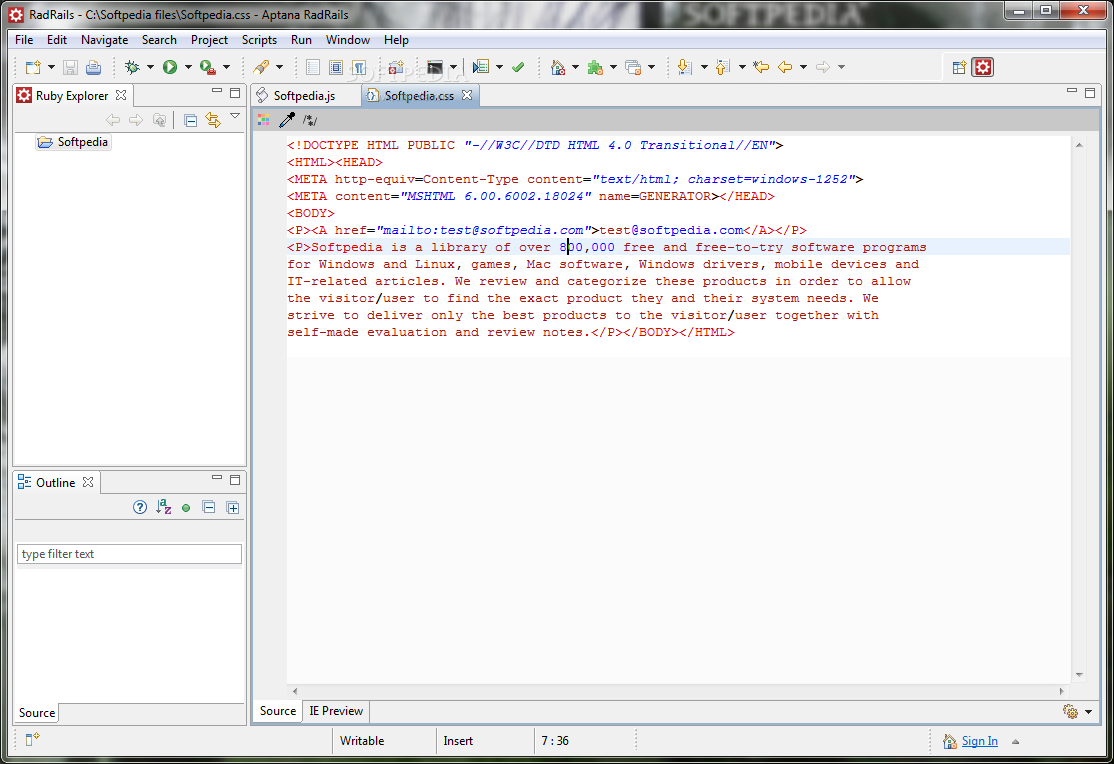Minimize the Ruby Explorer panel

[217, 92]
